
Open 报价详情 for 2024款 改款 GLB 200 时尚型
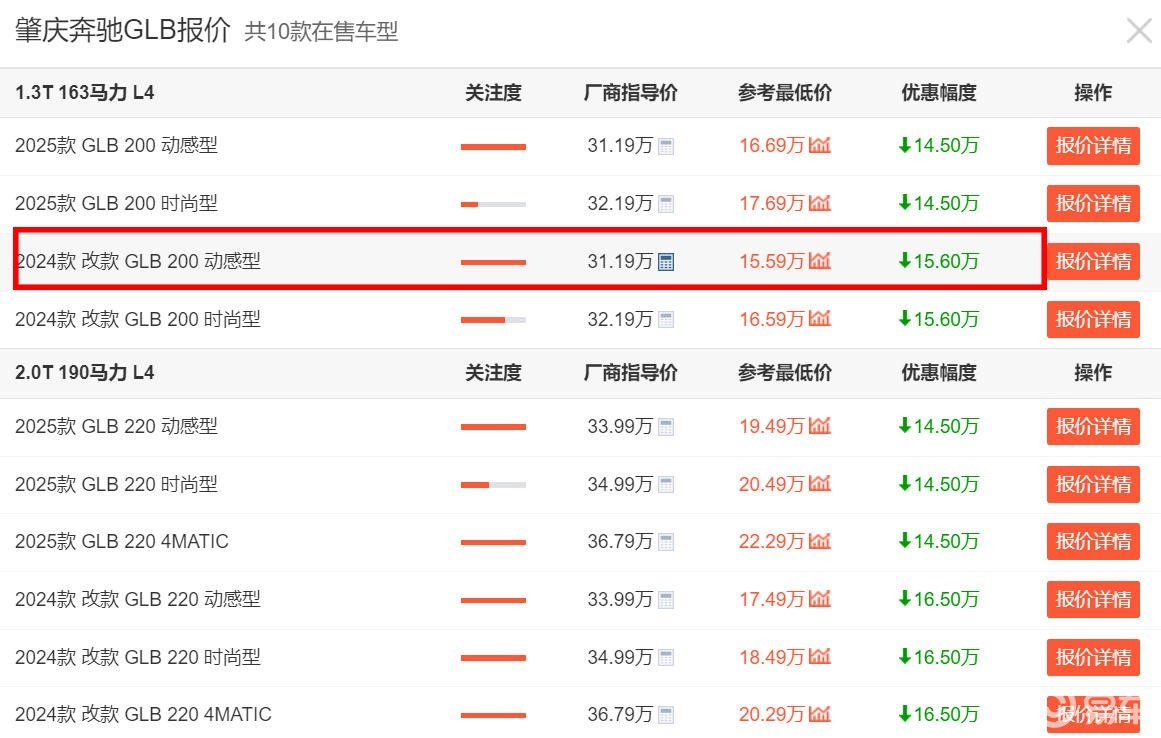(1093, 320)
